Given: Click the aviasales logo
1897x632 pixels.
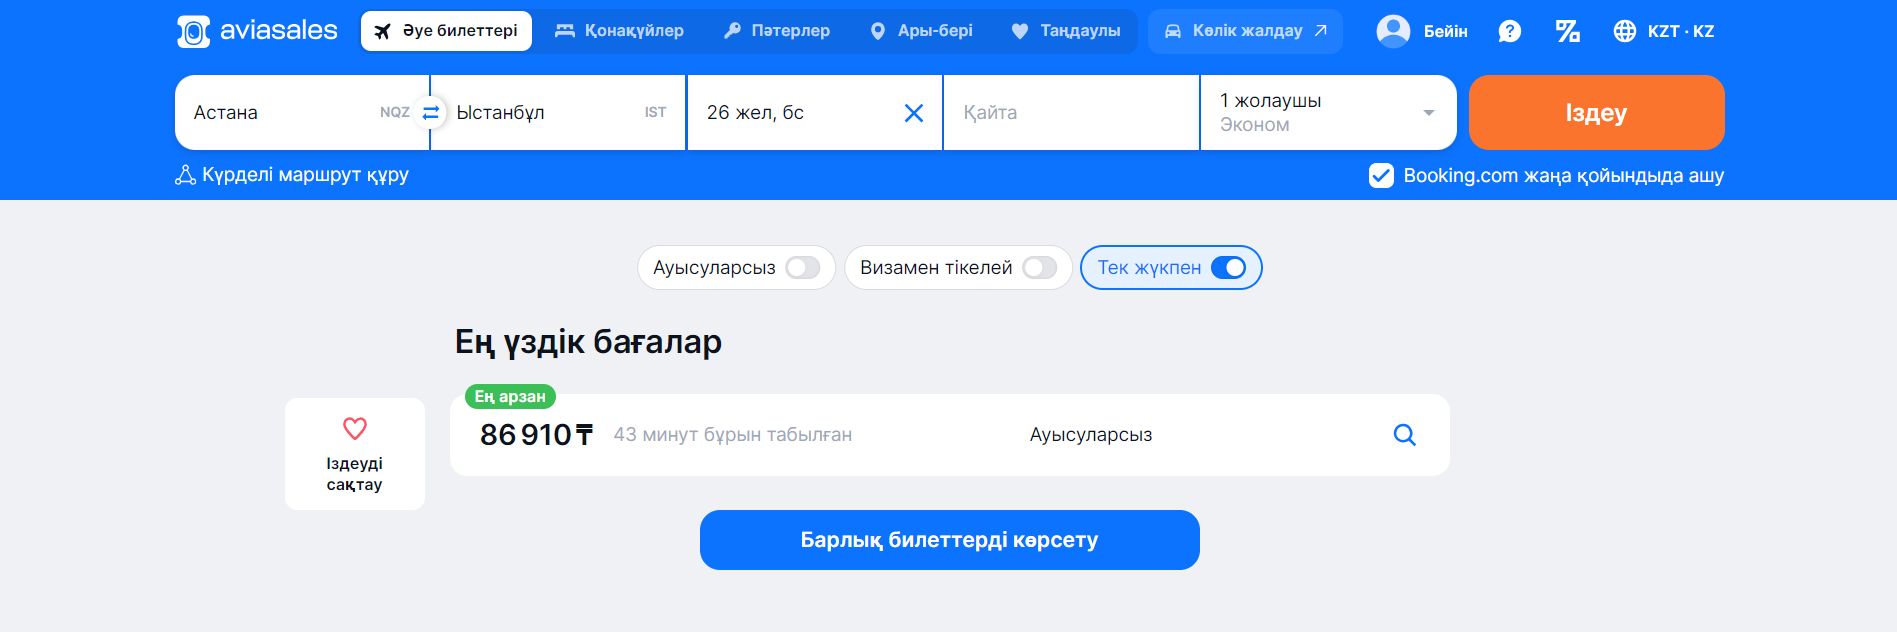Looking at the screenshot, I should point(257,31).
